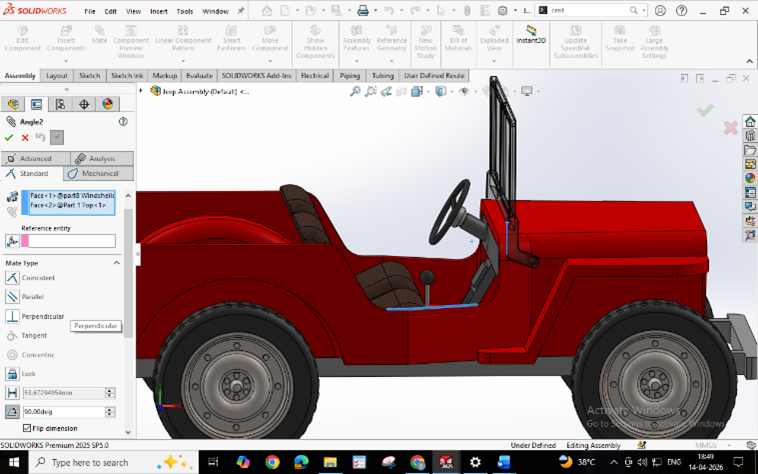This screenshot has height=474, width=758.
Task: Open SOLIDWORKS Resources home icon in task pane
Action: click(750, 121)
